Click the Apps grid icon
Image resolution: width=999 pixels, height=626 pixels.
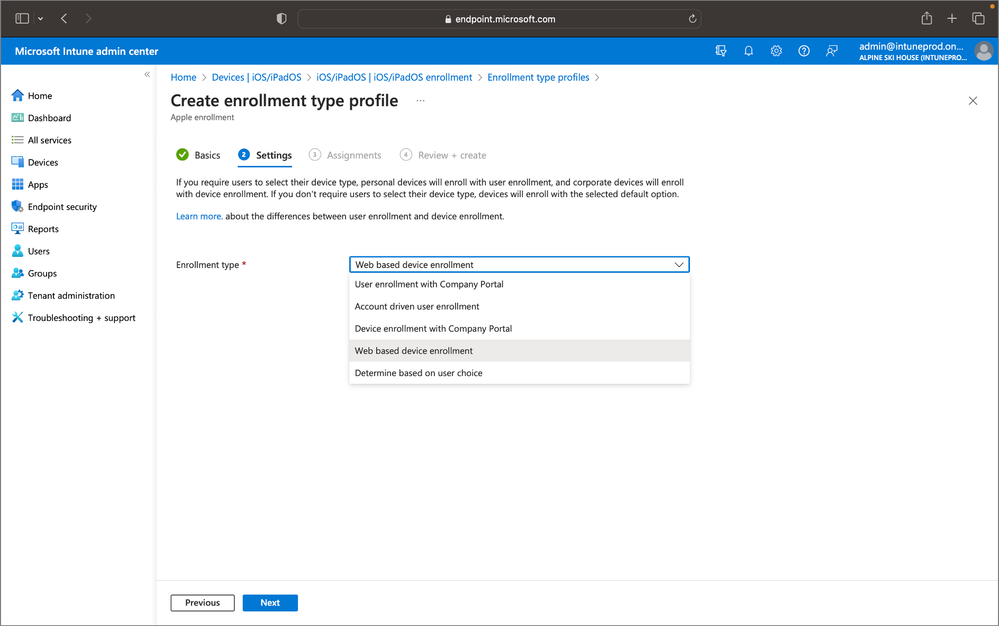pyautogui.click(x=17, y=185)
